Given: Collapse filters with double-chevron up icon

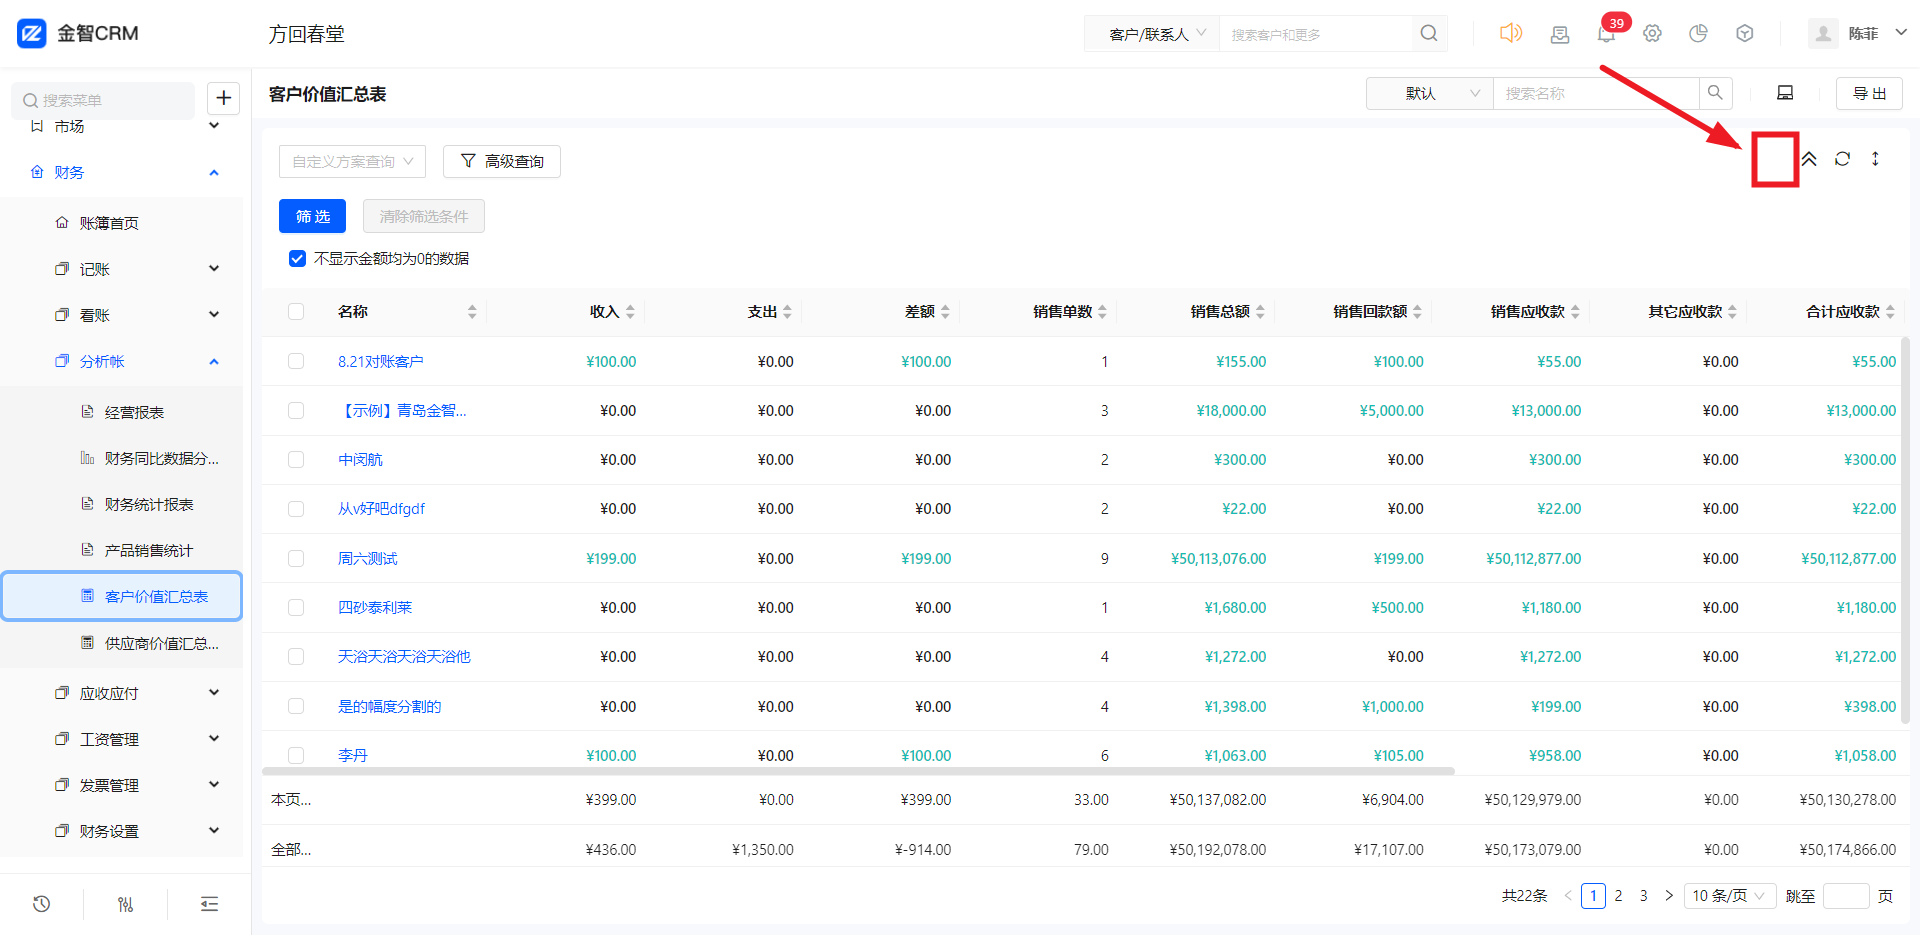Looking at the screenshot, I should [1809, 159].
